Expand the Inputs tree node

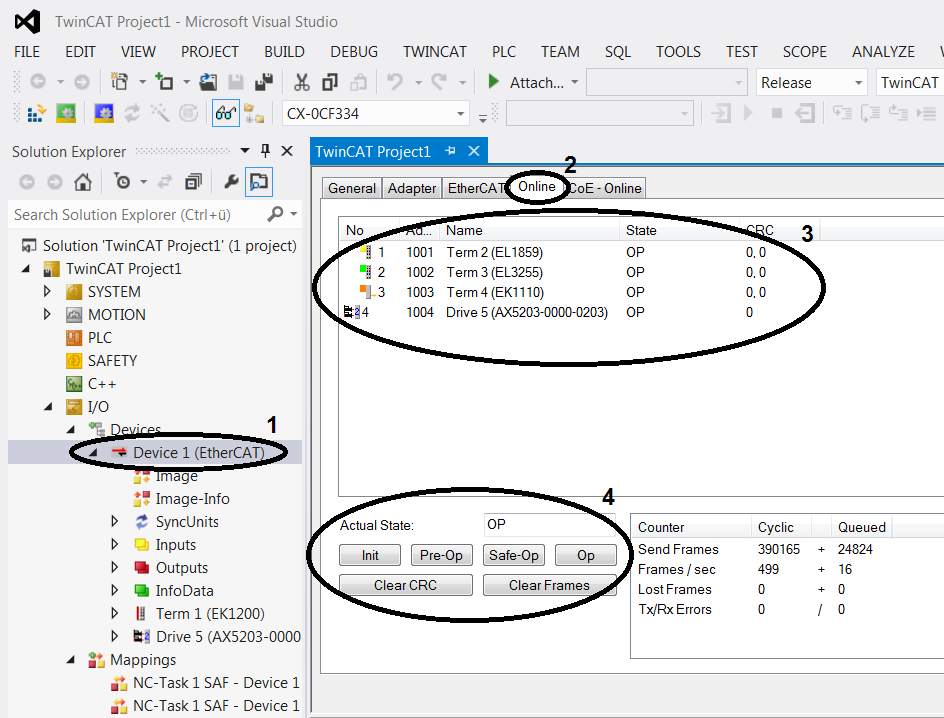pos(114,544)
